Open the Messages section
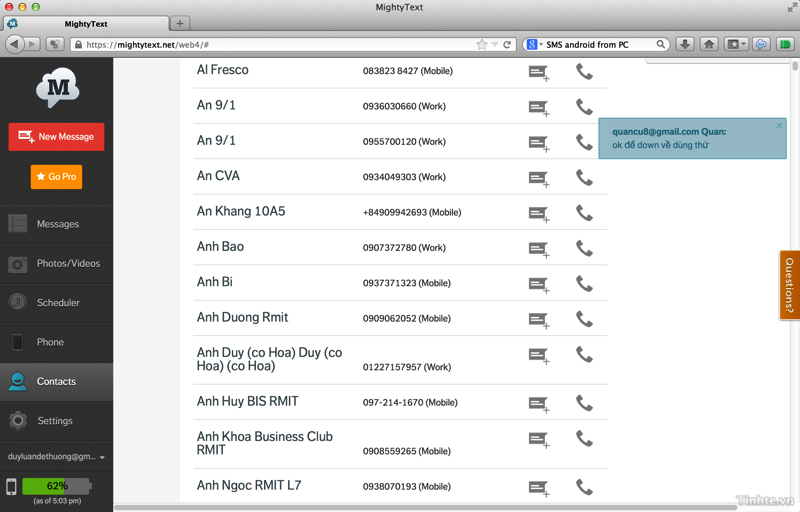 (57, 224)
